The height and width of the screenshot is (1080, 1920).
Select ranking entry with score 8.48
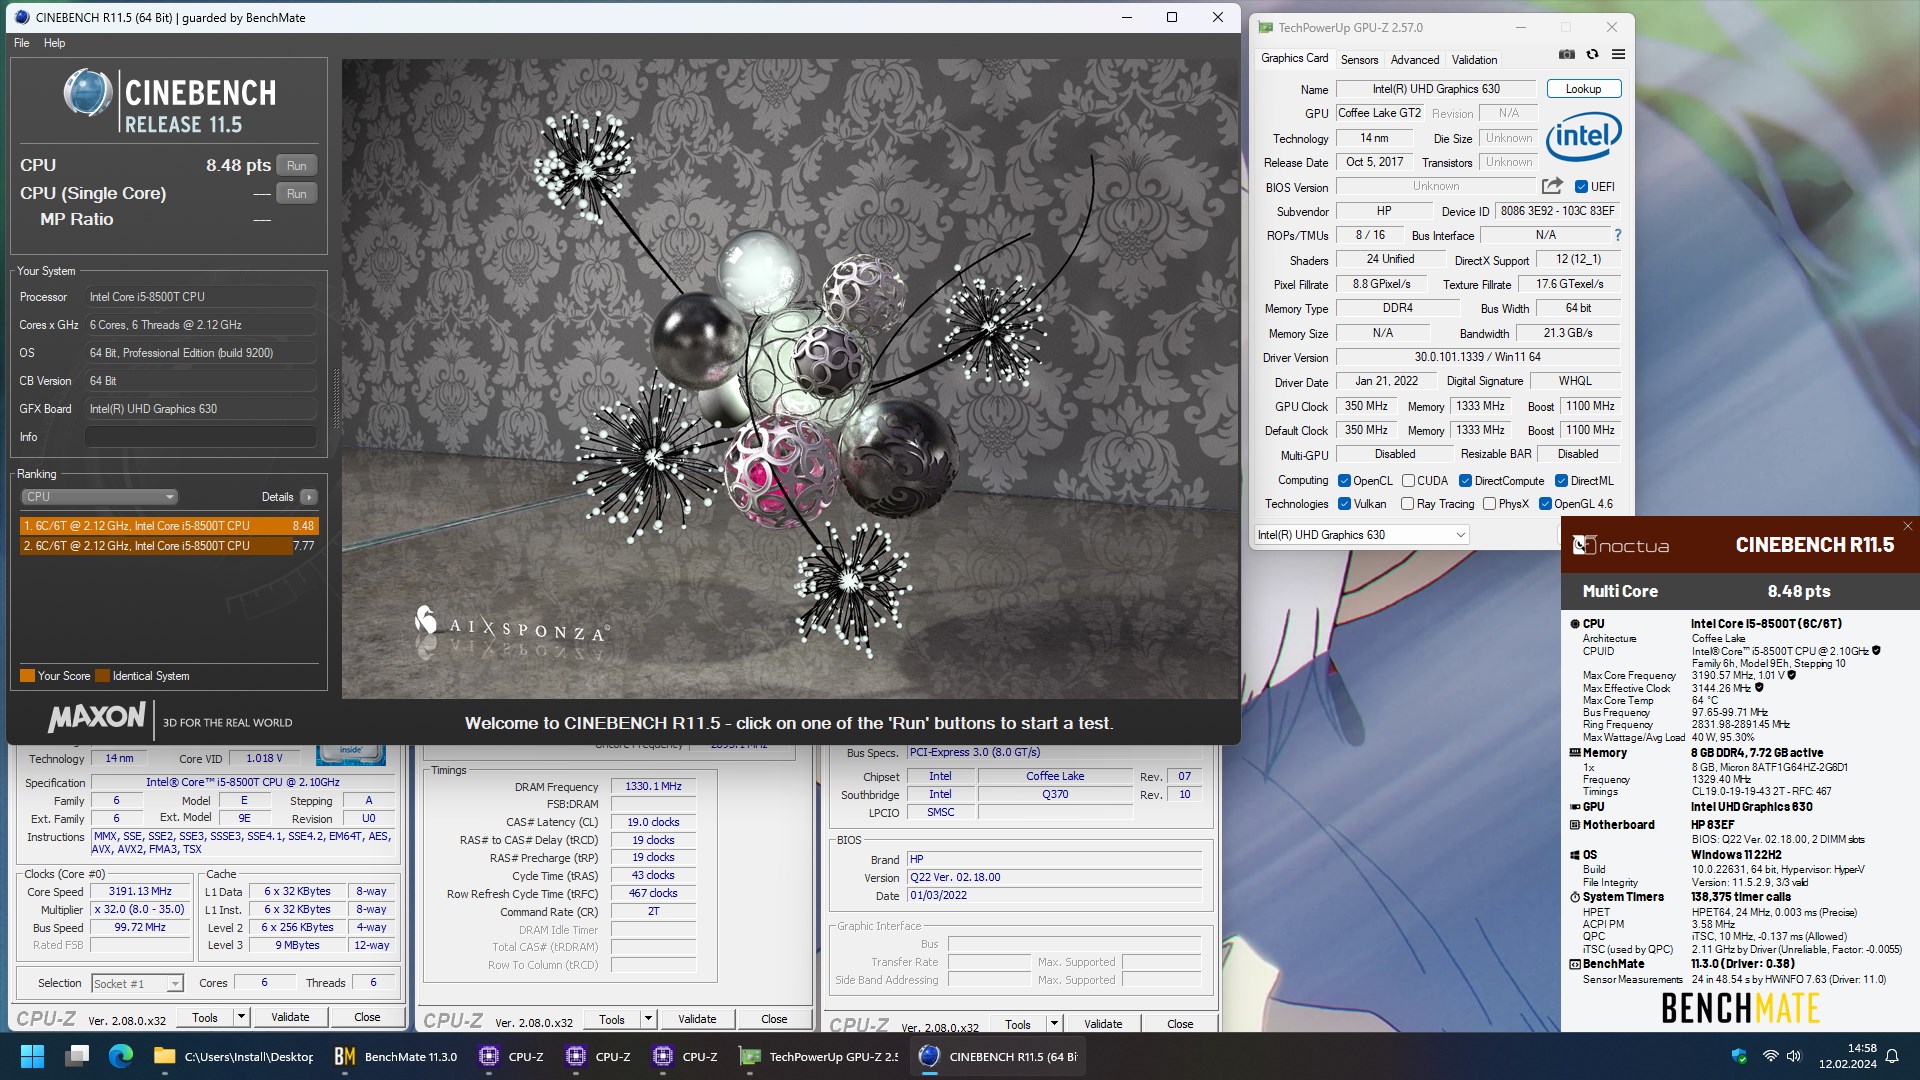(x=169, y=526)
